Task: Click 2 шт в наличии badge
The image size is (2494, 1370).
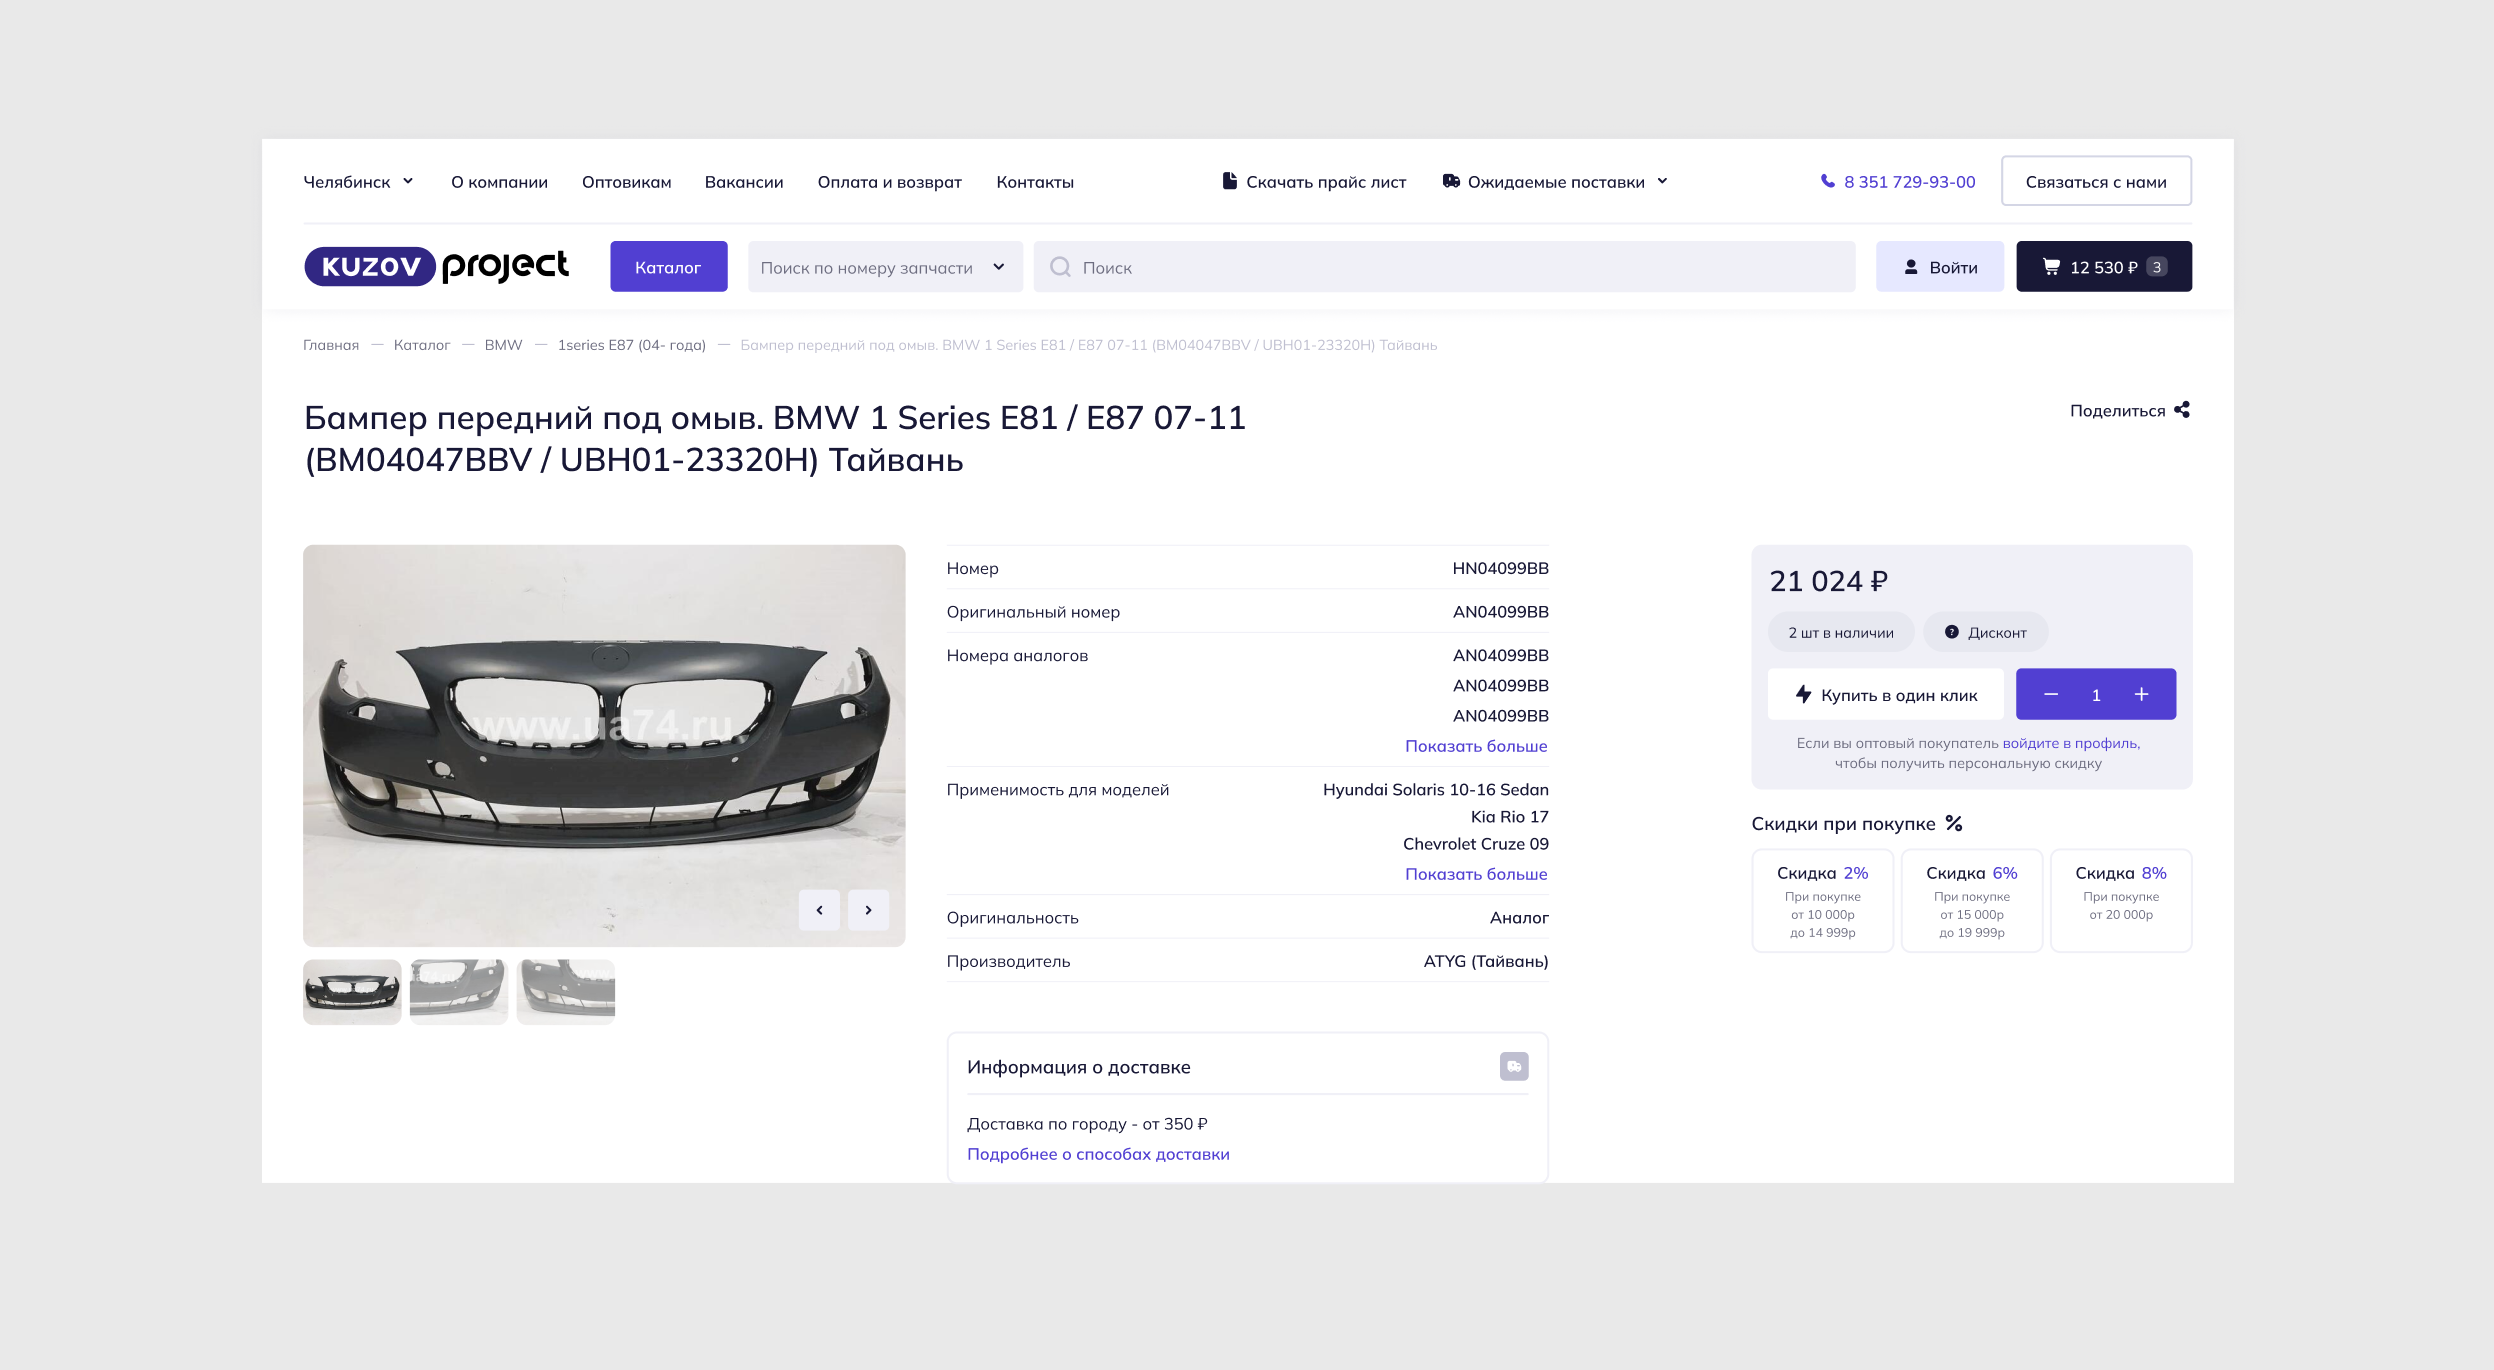Action: pos(1840,632)
